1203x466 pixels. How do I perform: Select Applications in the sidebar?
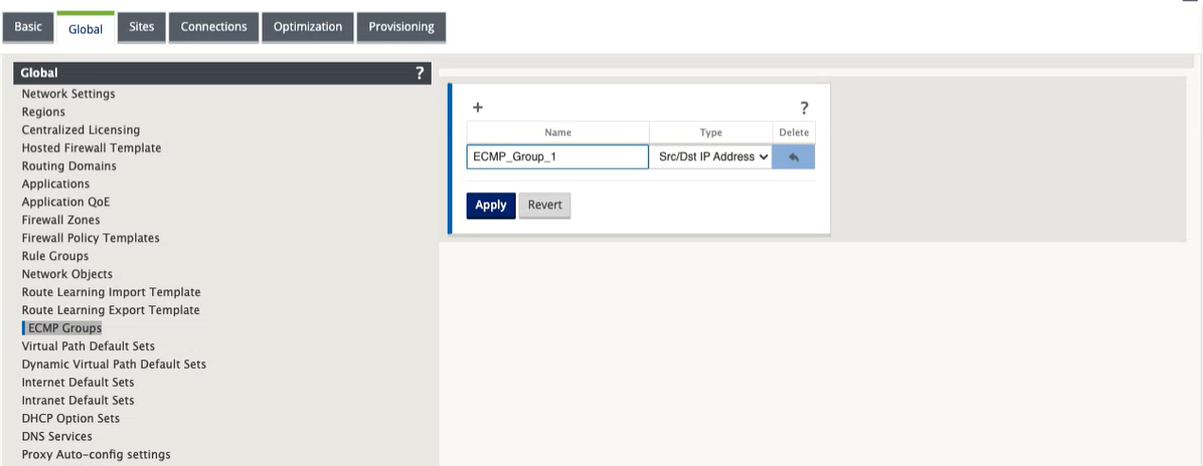(55, 184)
